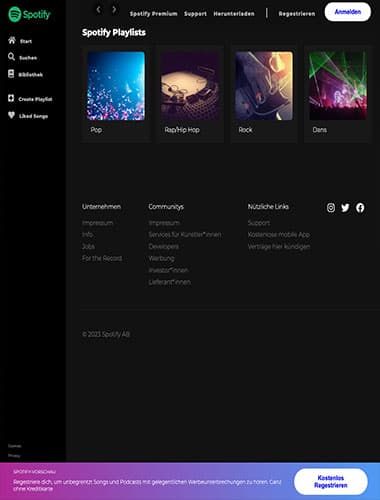Open the Rap/Hip Hop playlist cover
380x500 pixels.
[190, 86]
